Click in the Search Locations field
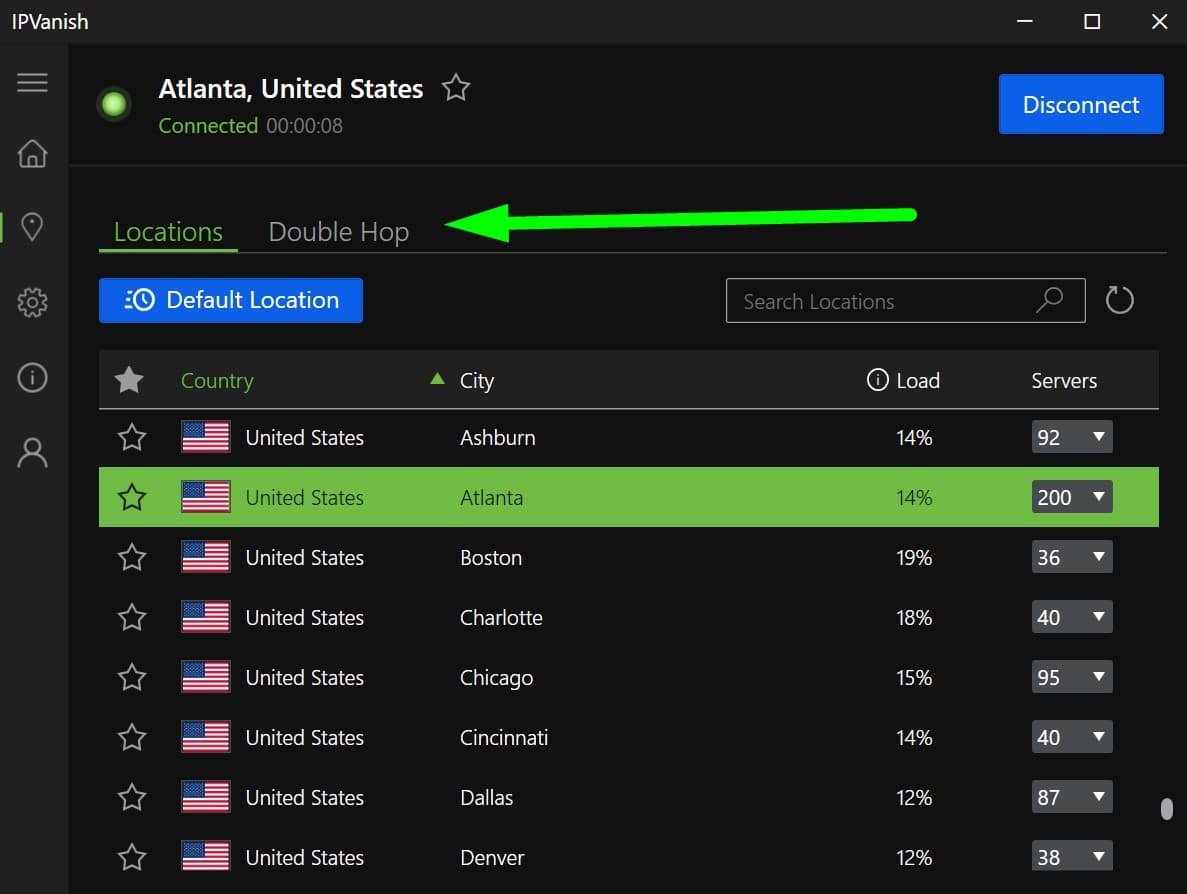This screenshot has height=894, width=1187. 905,301
